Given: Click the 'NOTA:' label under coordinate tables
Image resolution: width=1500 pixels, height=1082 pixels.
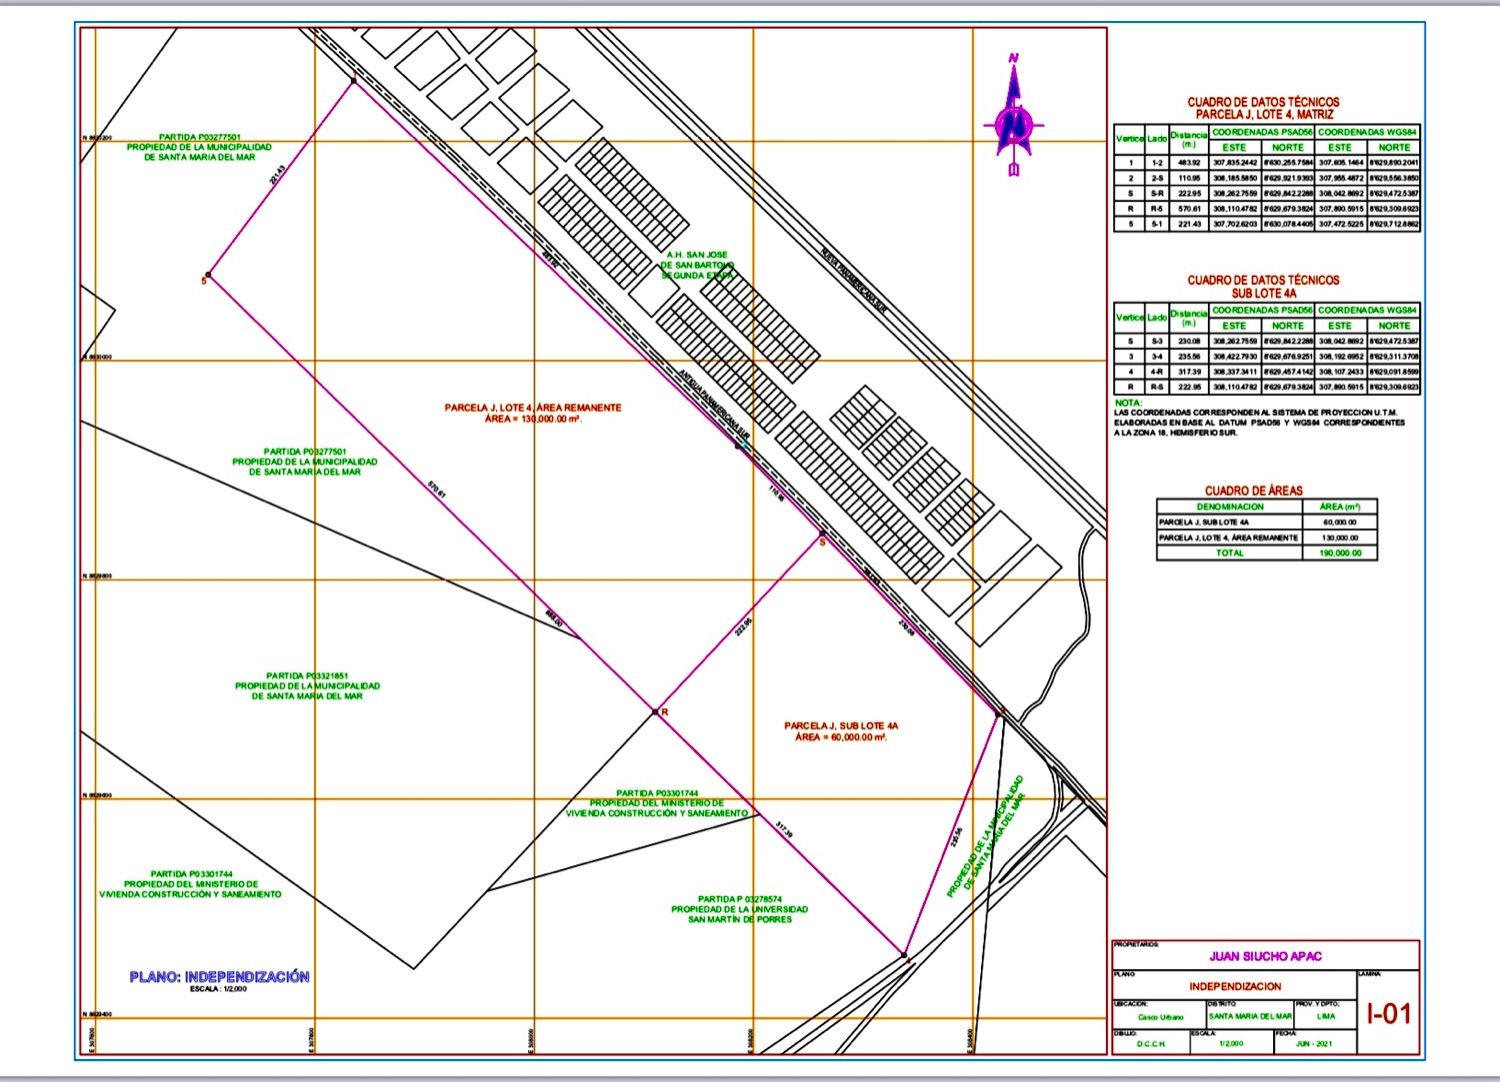Looking at the screenshot, I should [1128, 402].
